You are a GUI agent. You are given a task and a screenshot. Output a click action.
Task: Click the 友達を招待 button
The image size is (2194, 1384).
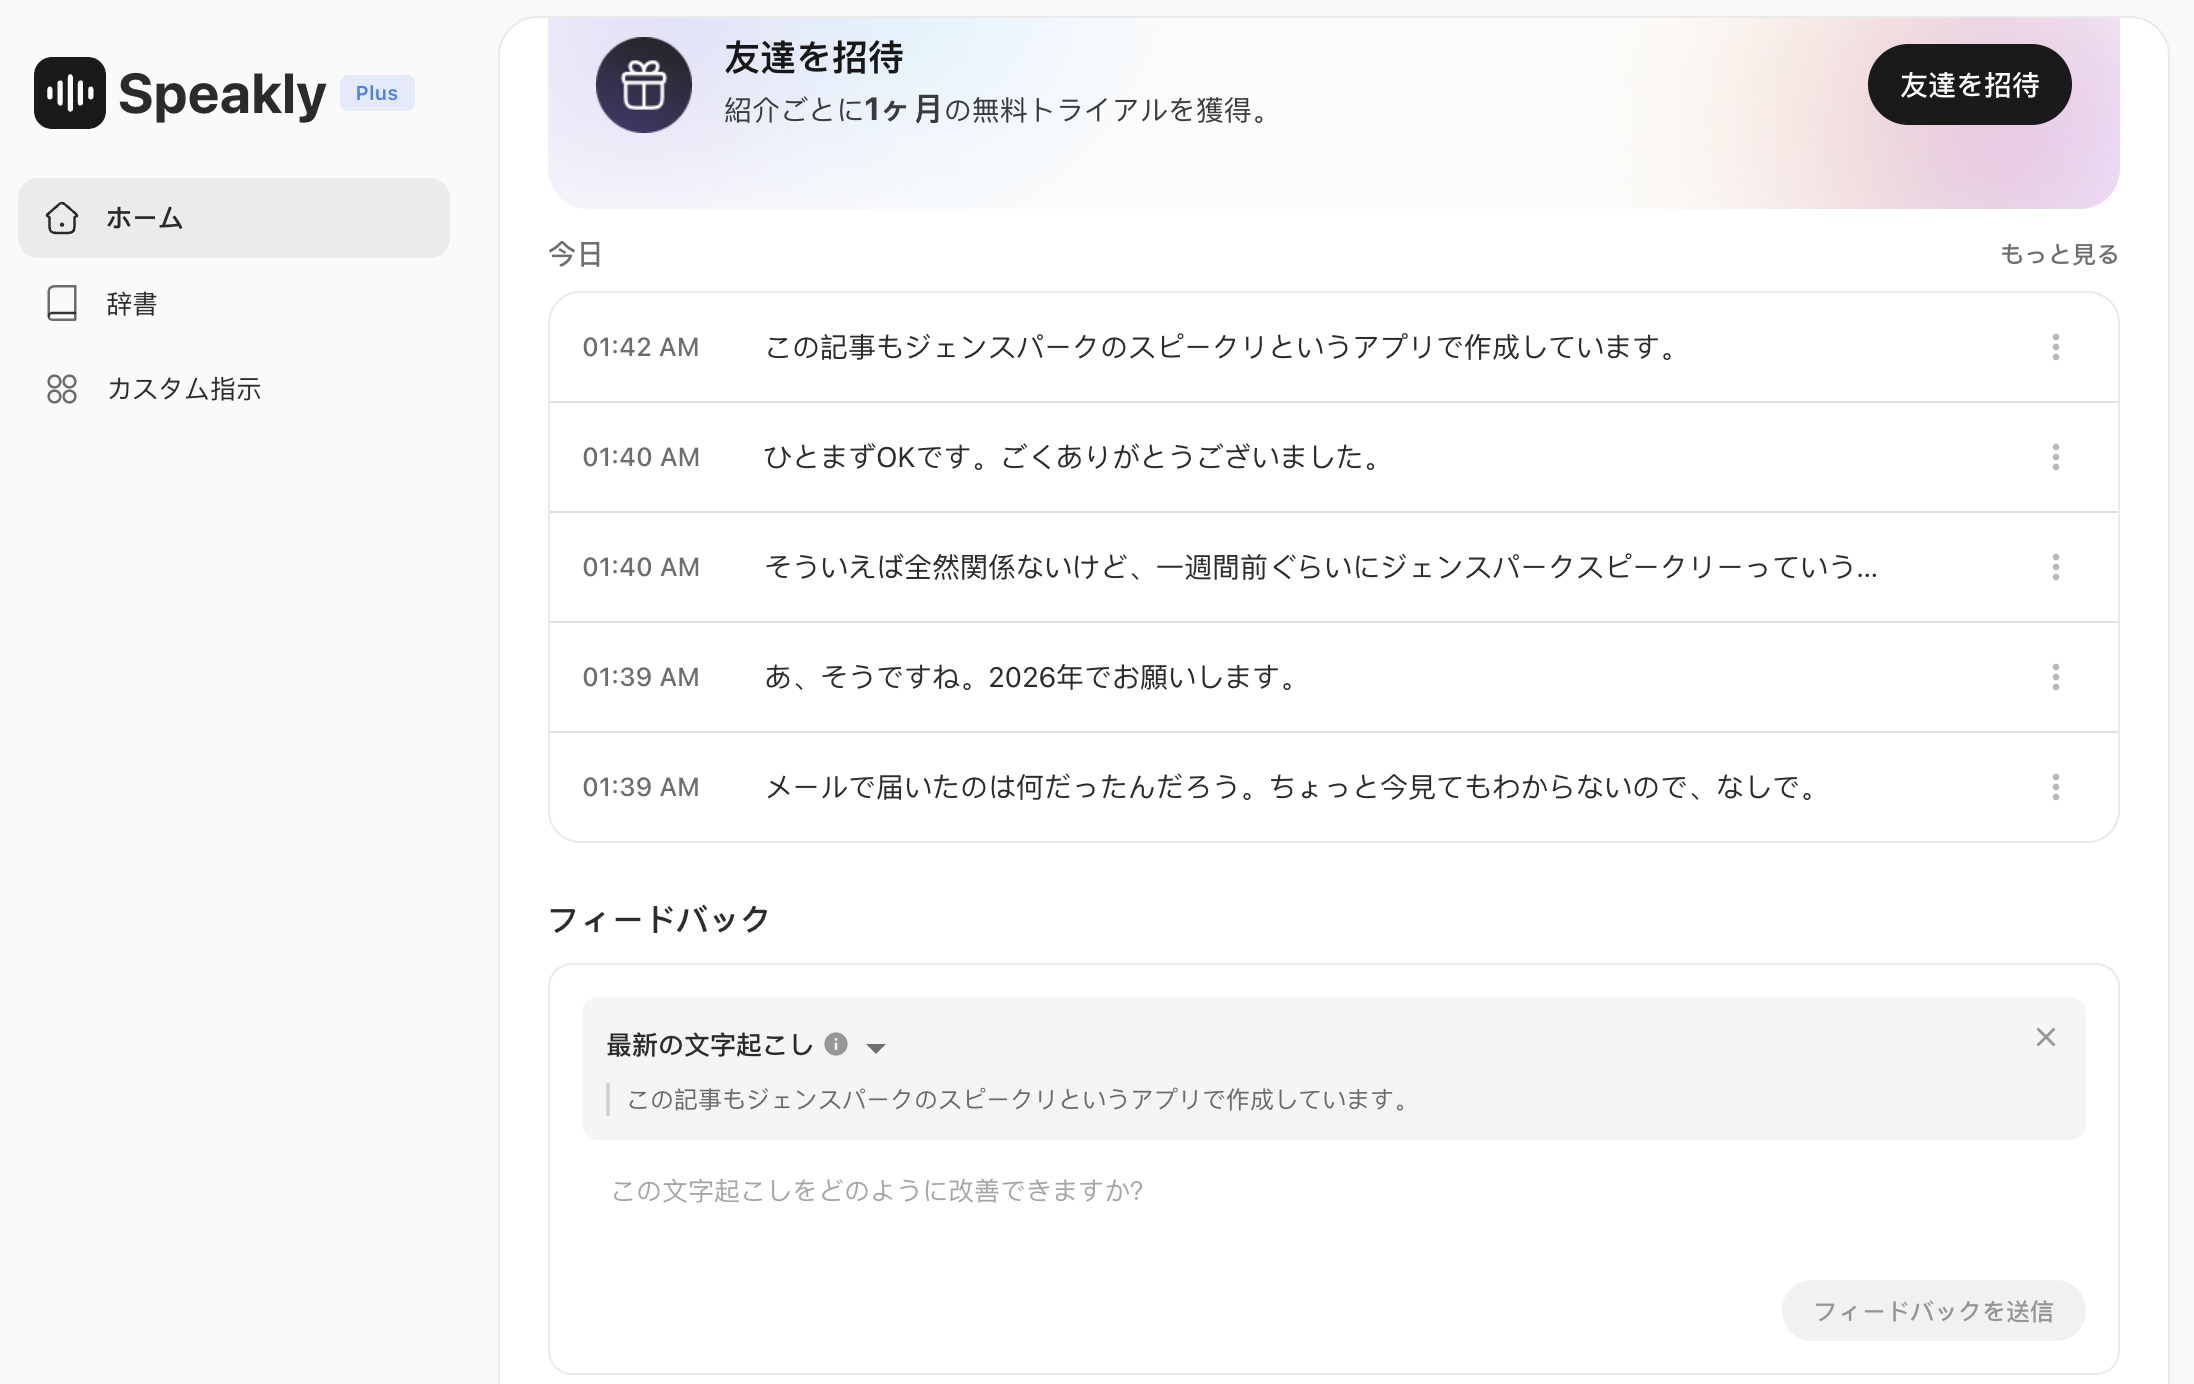(1968, 85)
